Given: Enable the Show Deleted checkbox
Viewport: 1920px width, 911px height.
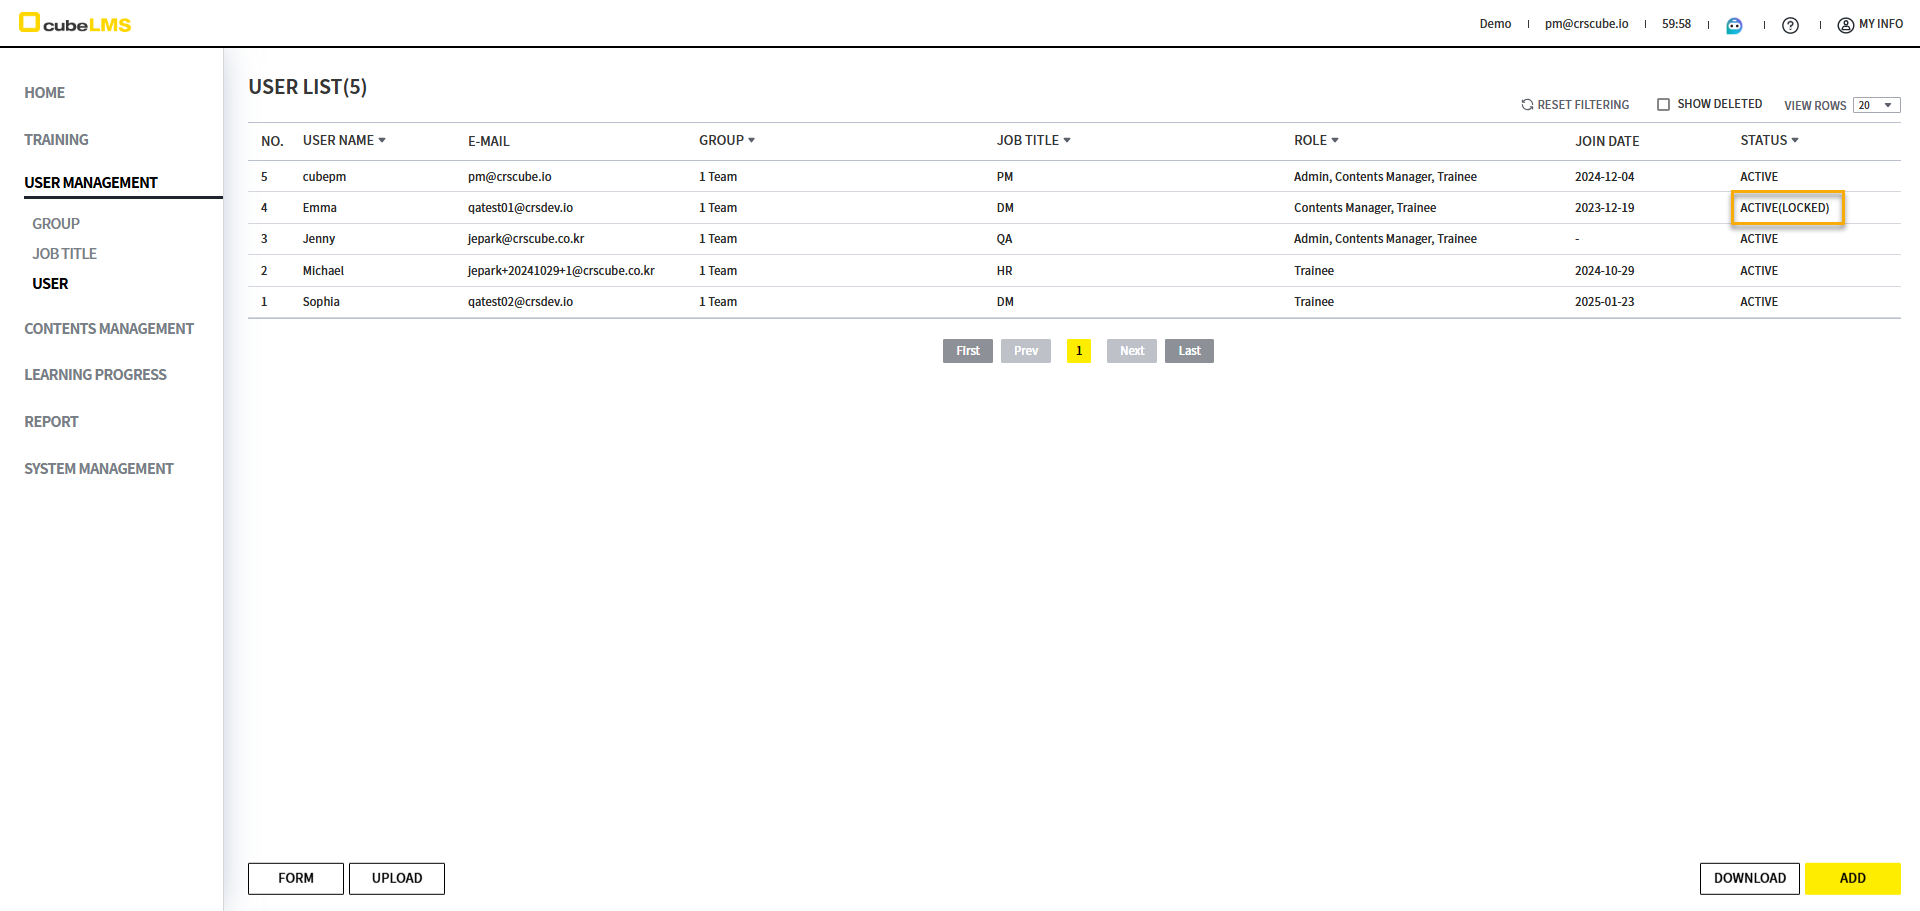Looking at the screenshot, I should click(1663, 104).
